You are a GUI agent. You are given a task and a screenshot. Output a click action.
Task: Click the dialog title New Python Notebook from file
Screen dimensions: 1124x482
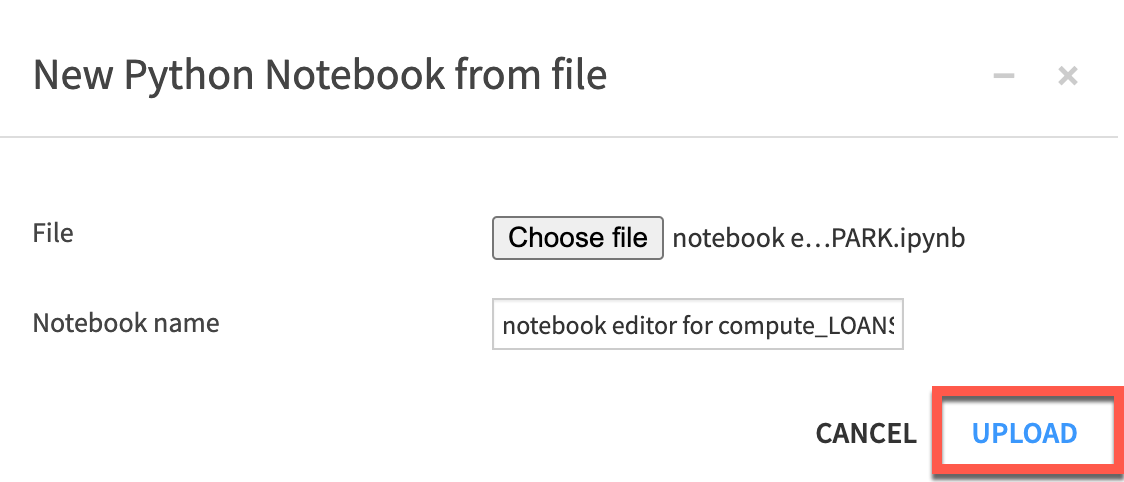tap(320, 76)
